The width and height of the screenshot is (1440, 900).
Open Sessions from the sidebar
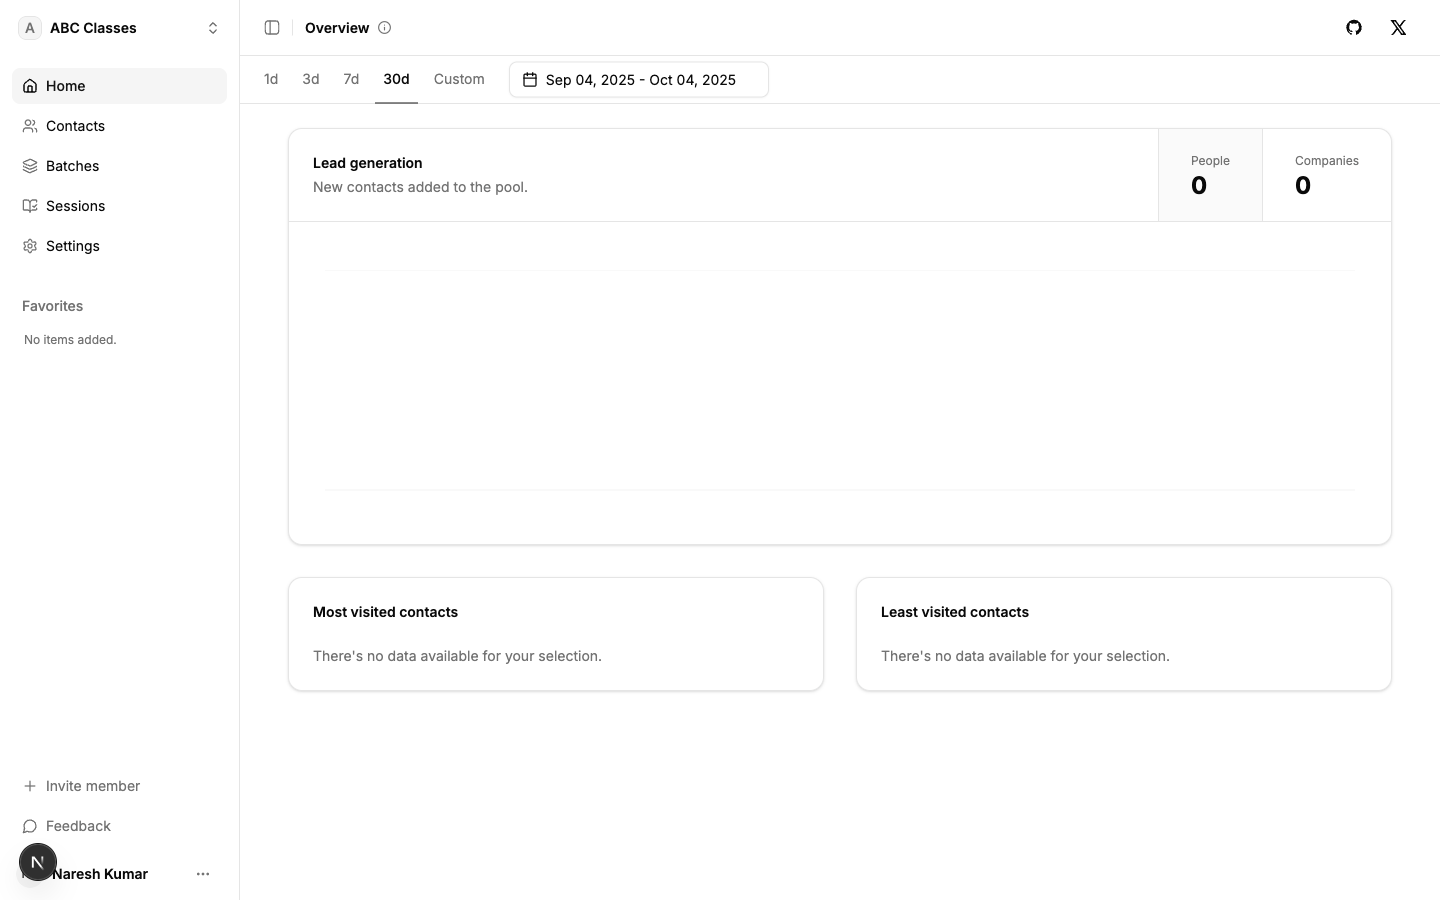75,206
